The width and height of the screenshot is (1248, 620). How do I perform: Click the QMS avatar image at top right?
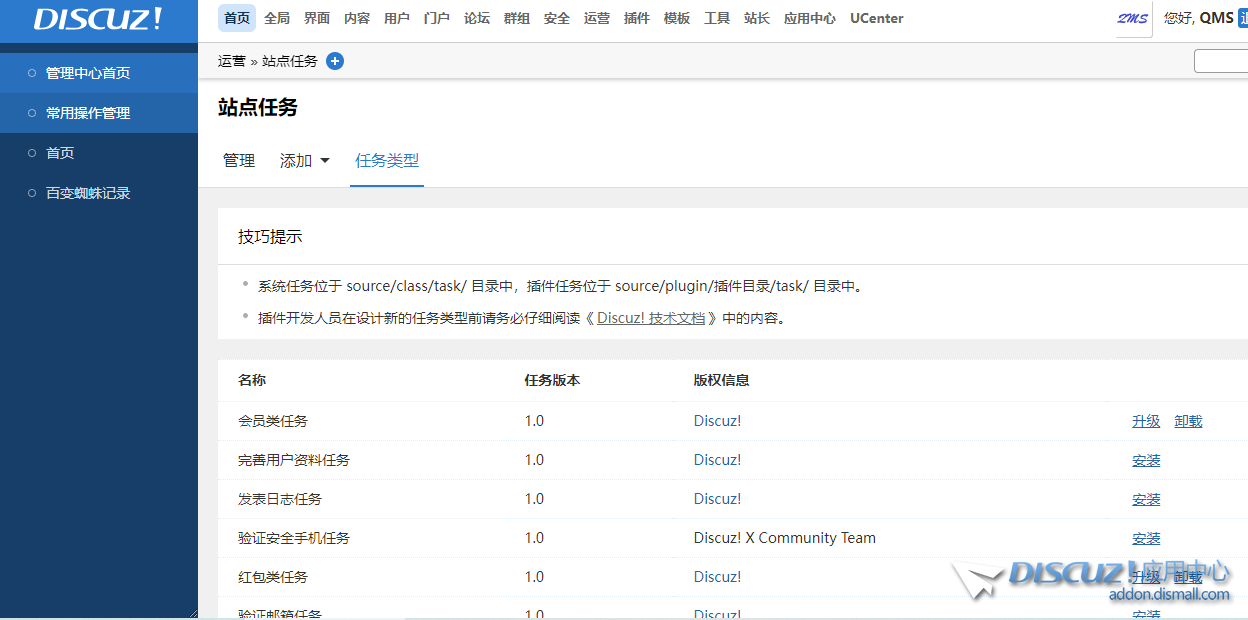click(1132, 19)
